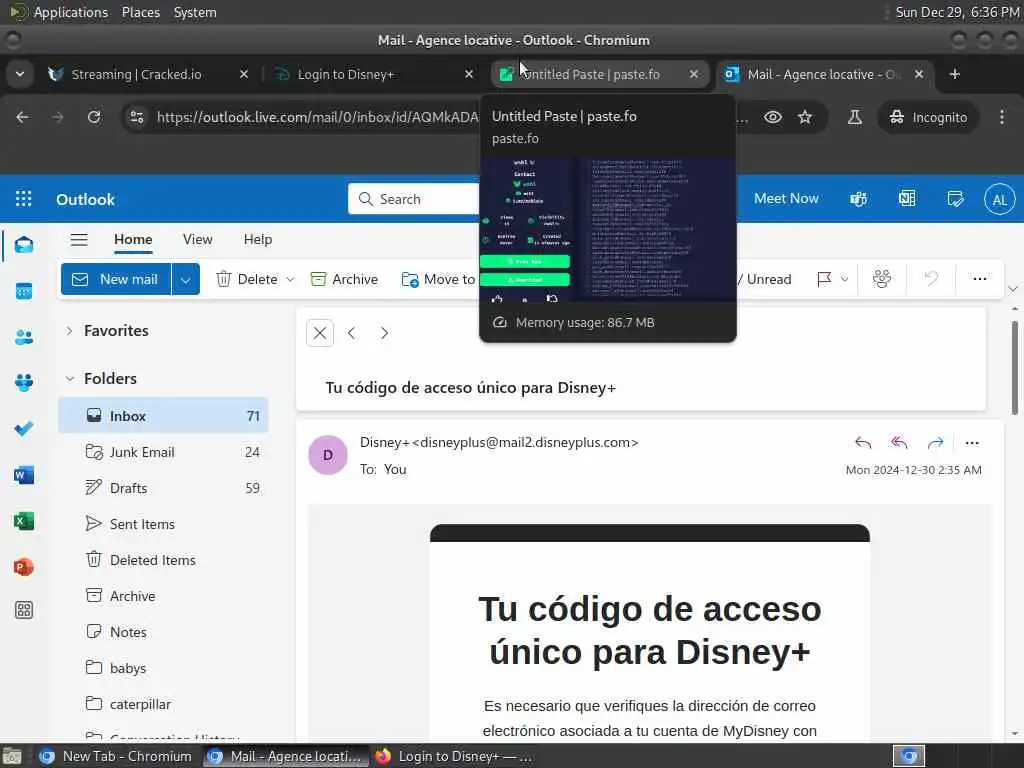This screenshot has width=1024, height=768.
Task: Switch to the Help ribbon tab
Action: (258, 240)
